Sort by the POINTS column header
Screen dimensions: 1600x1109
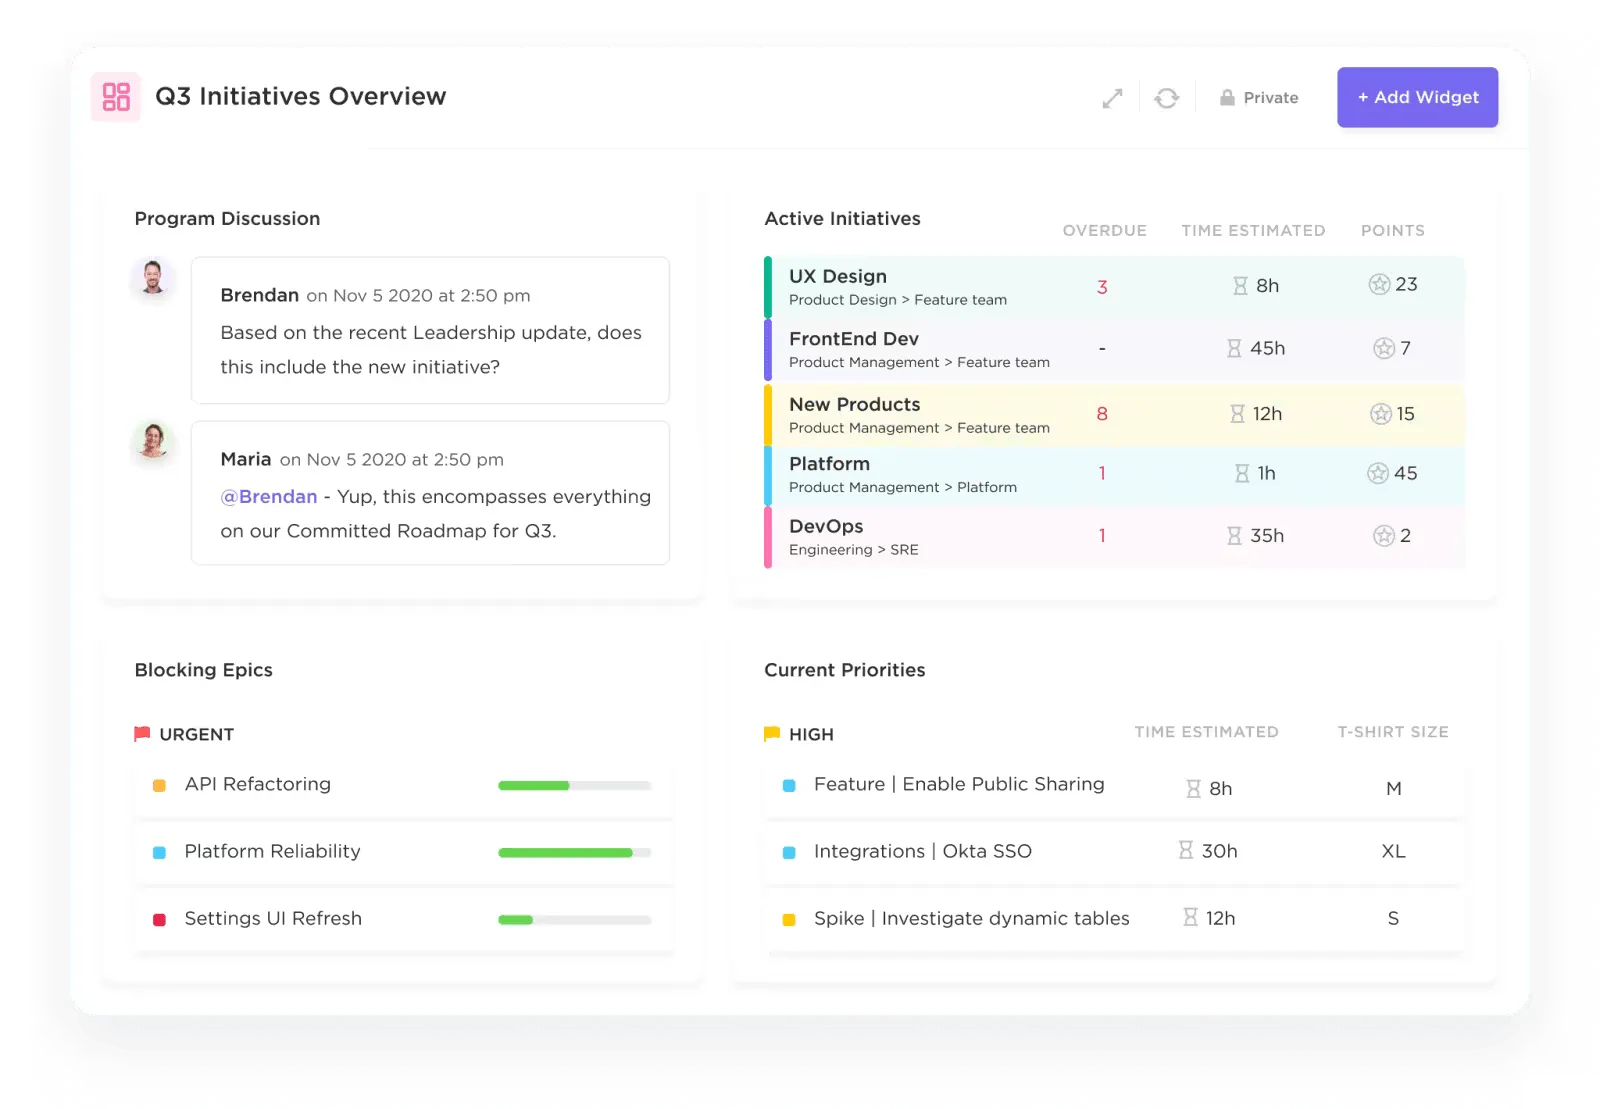[x=1392, y=230]
